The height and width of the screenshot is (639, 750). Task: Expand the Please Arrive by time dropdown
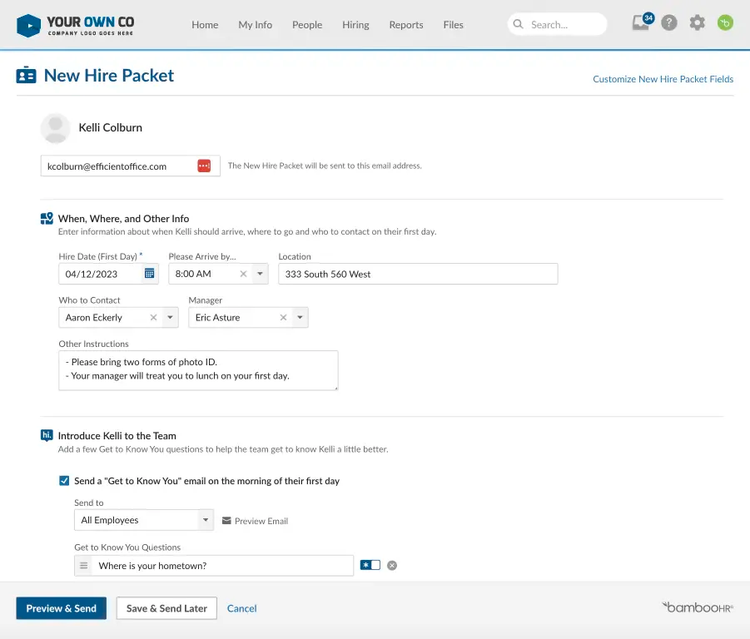[260, 274]
